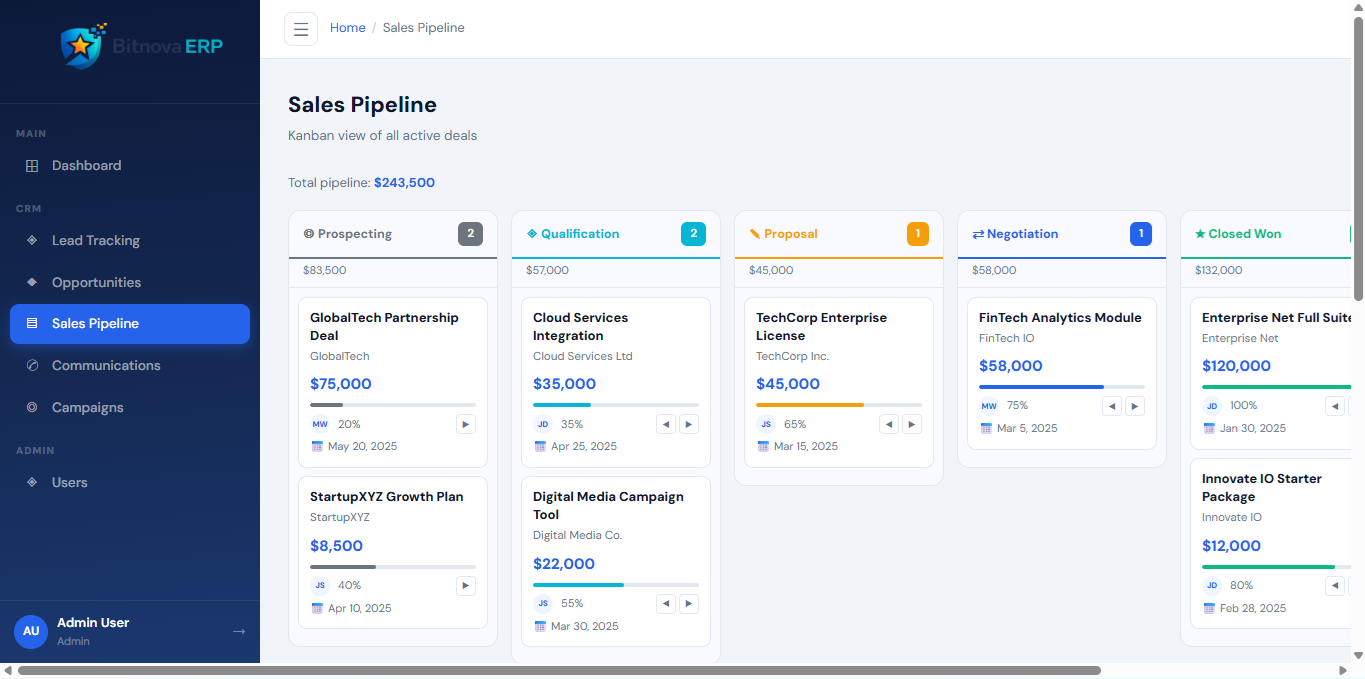Click the Sales Pipeline sidebar icon
Screen dimensions: 1365x679
tap(32, 324)
